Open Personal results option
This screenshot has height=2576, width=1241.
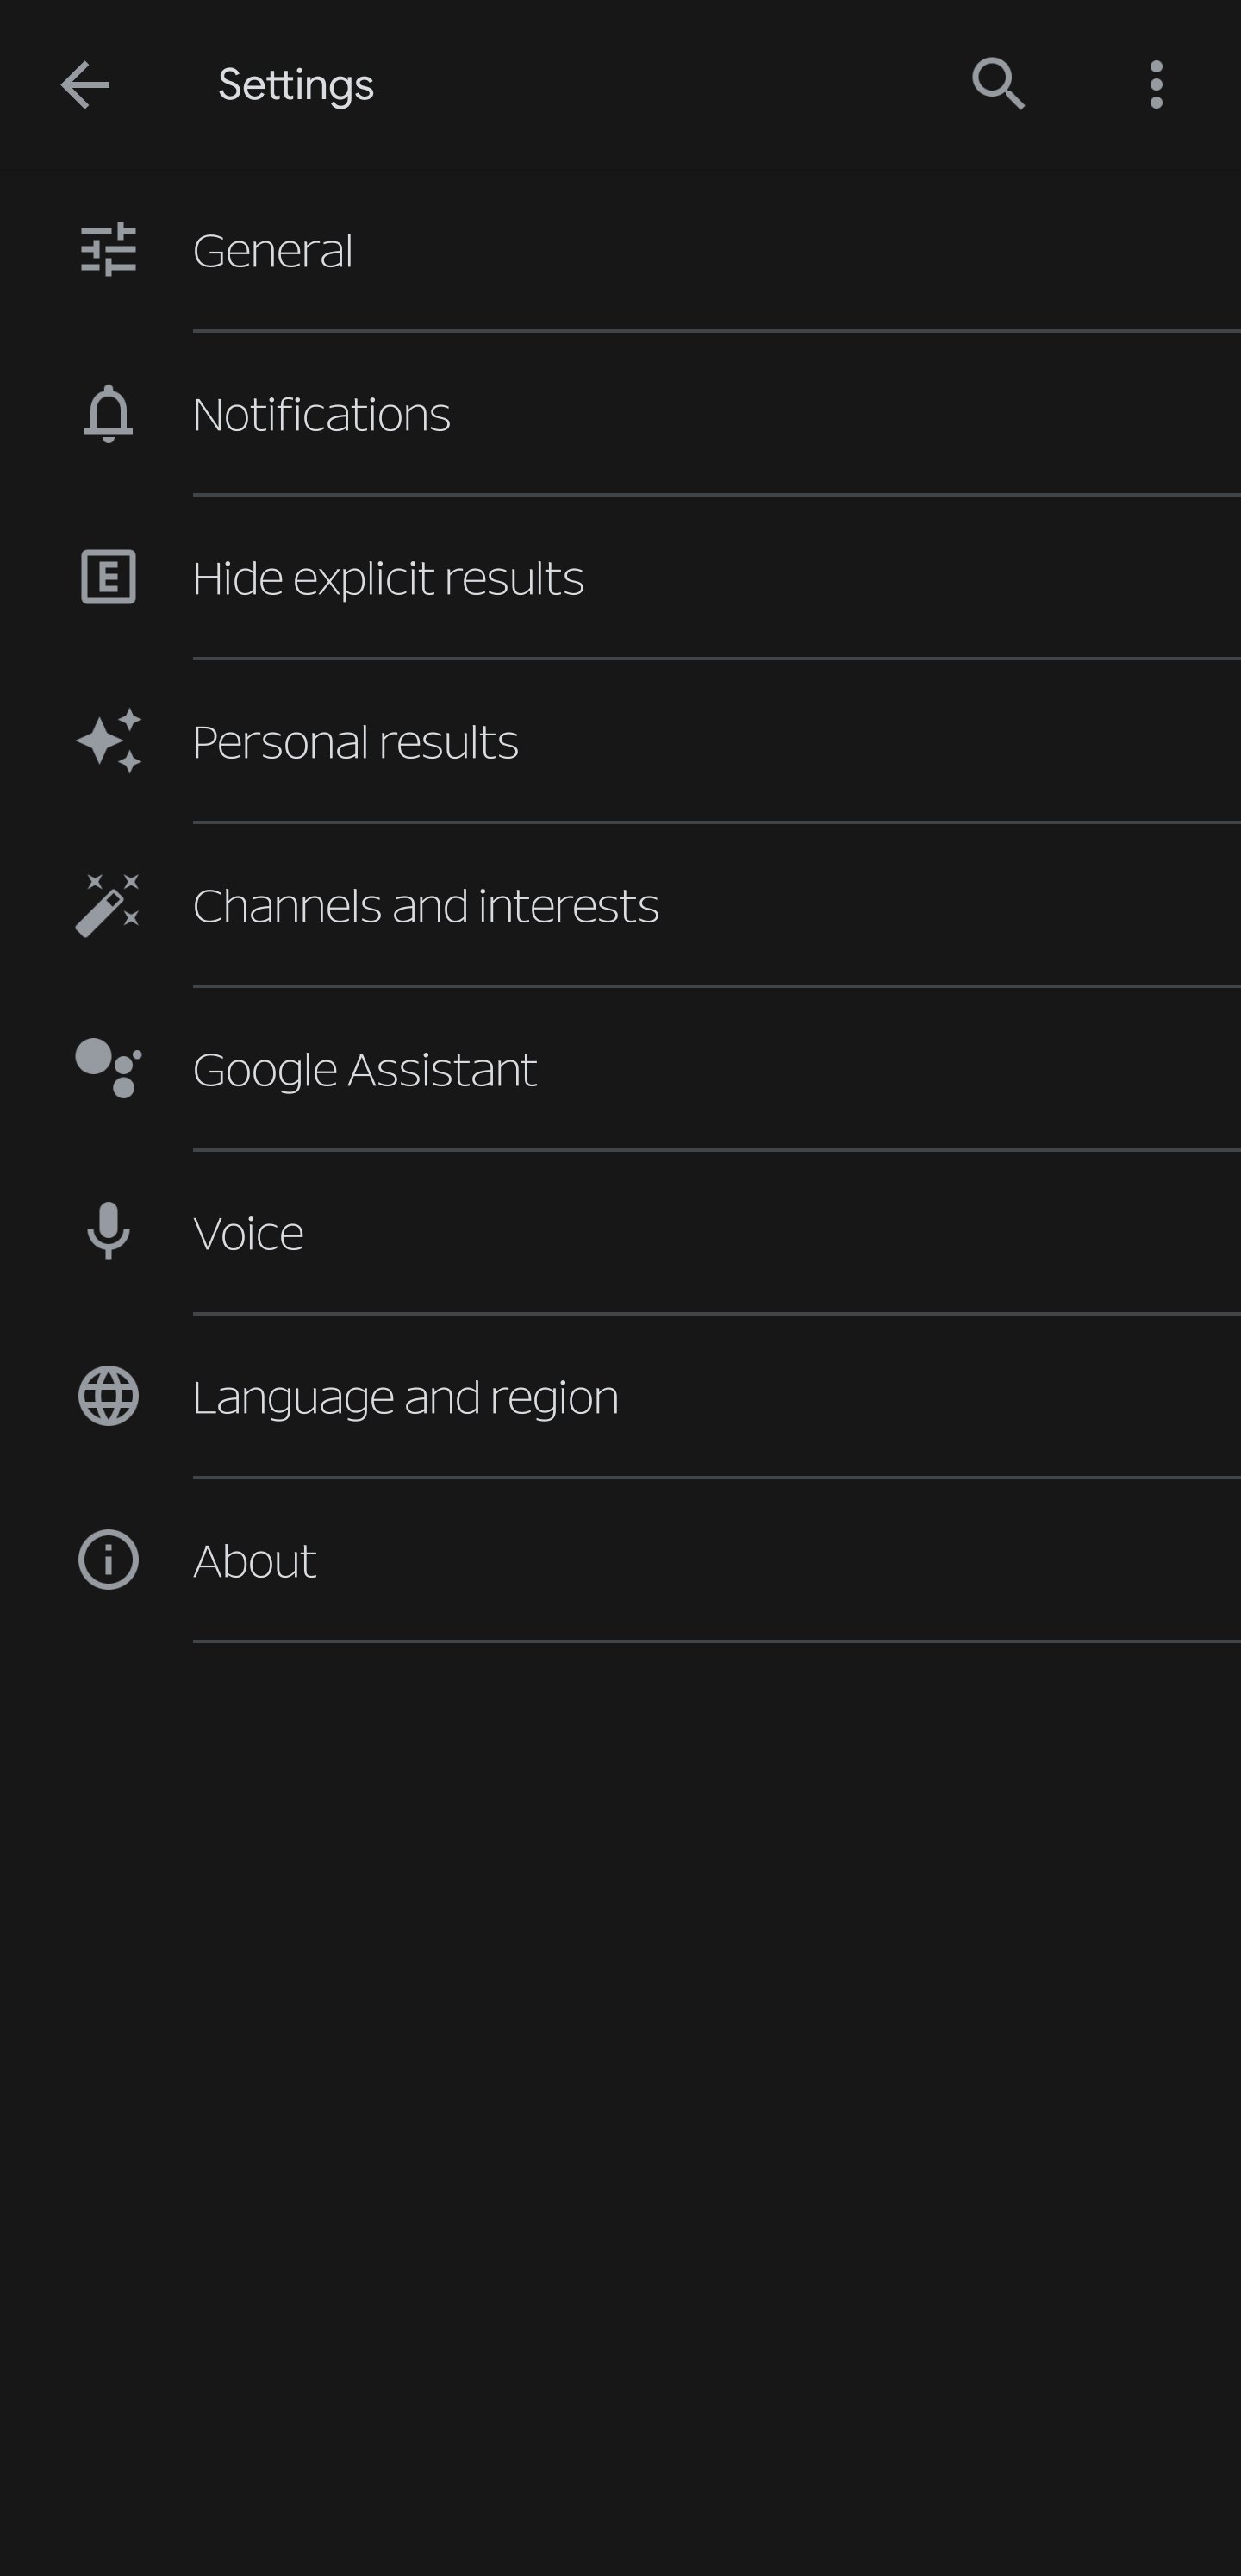point(620,742)
